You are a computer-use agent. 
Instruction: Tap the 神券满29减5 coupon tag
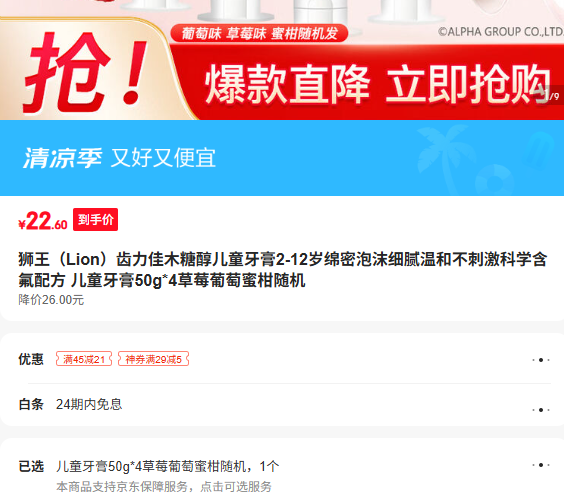pos(153,359)
